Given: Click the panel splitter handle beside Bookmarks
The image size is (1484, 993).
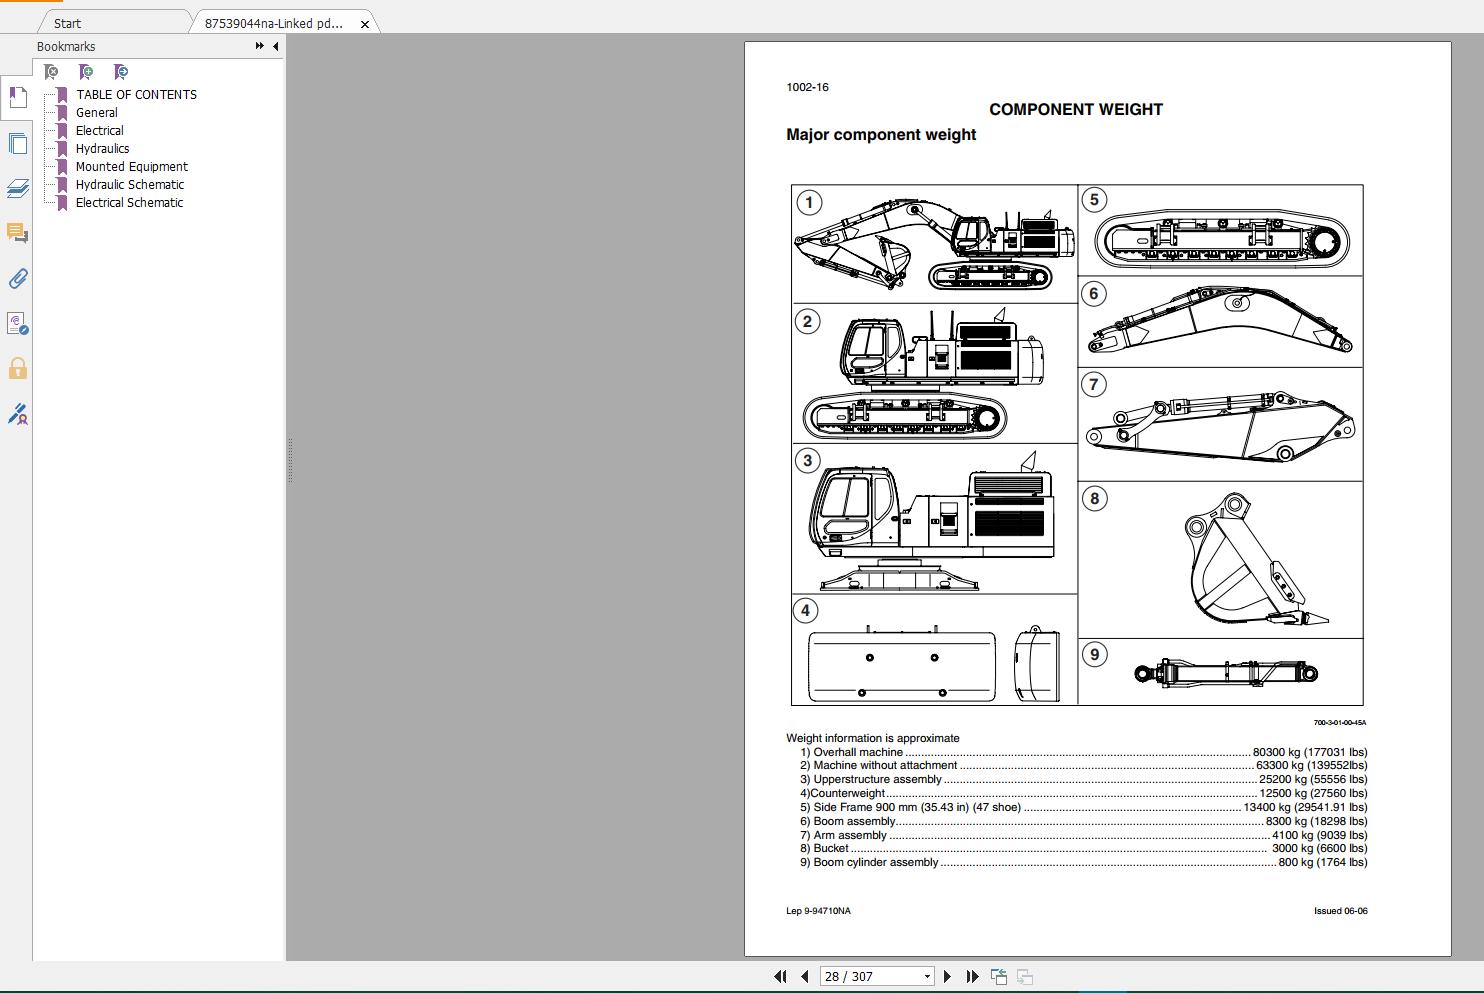Looking at the screenshot, I should tap(289, 460).
